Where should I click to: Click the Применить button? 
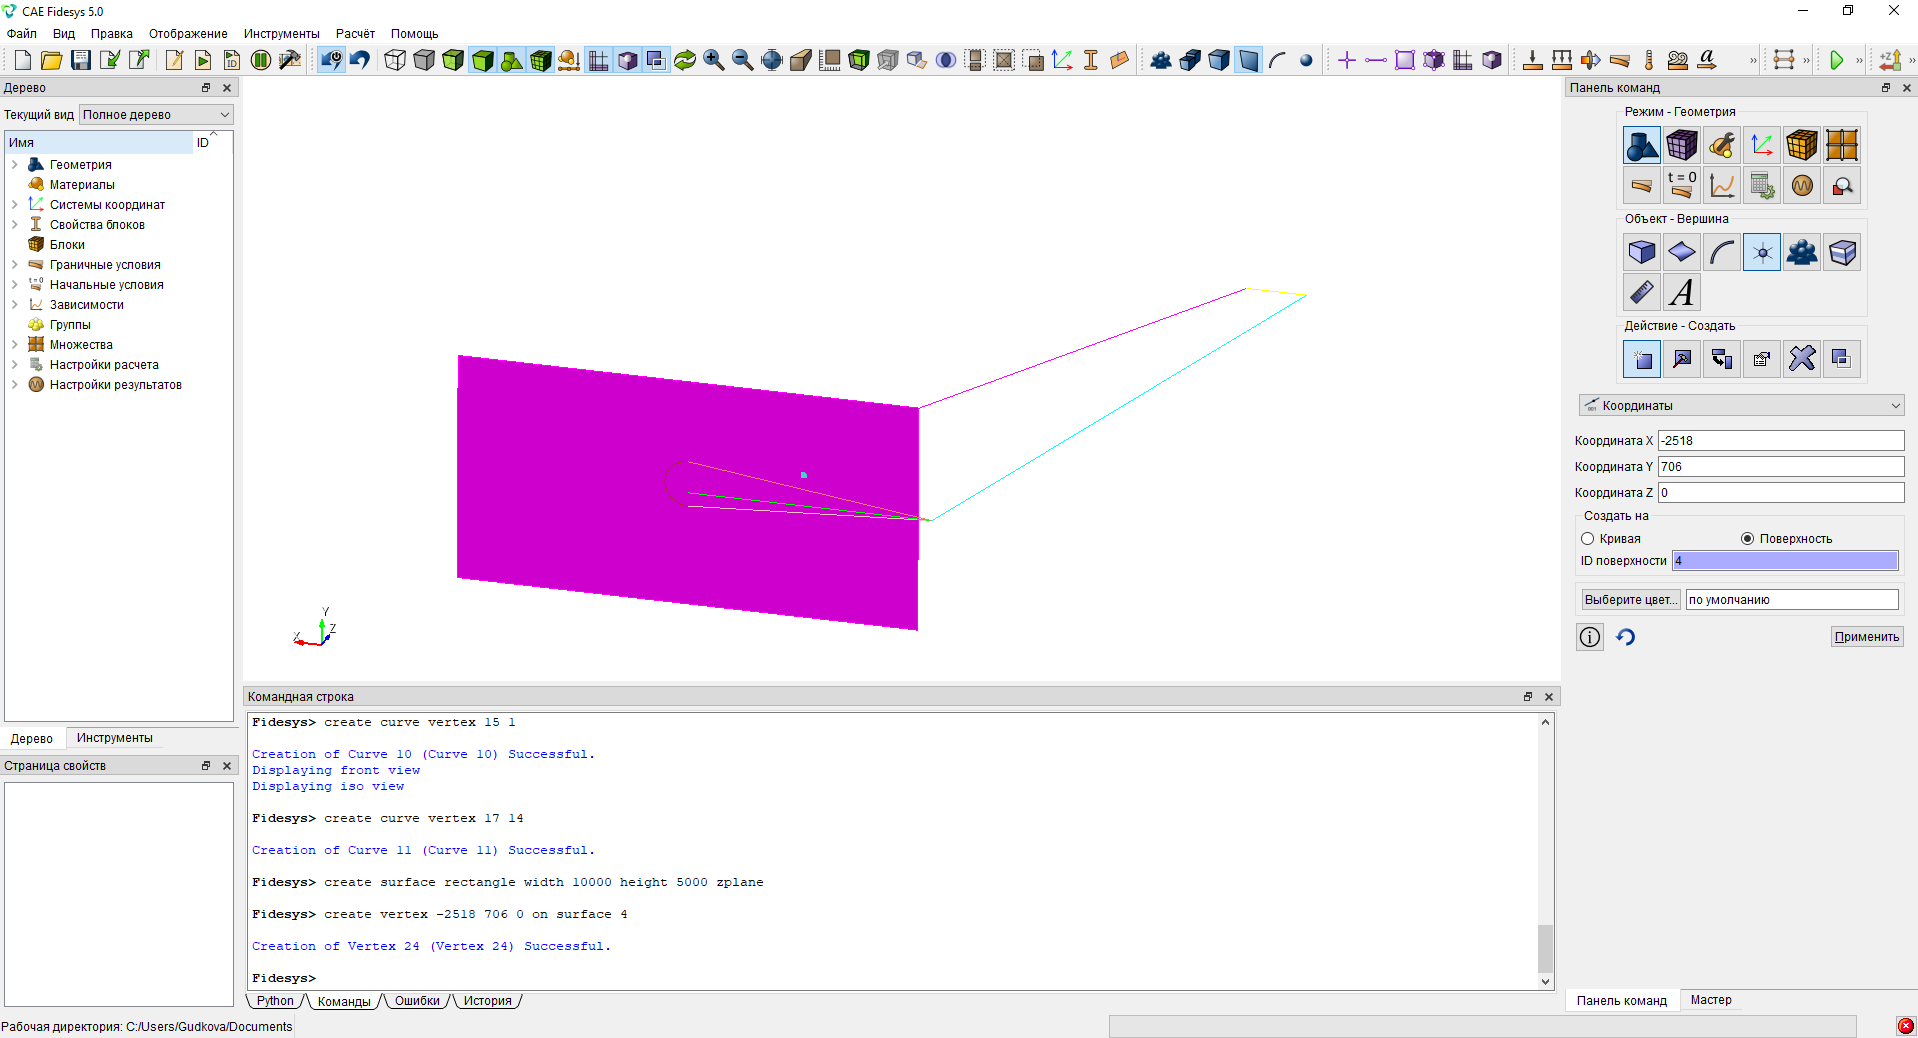(1867, 637)
